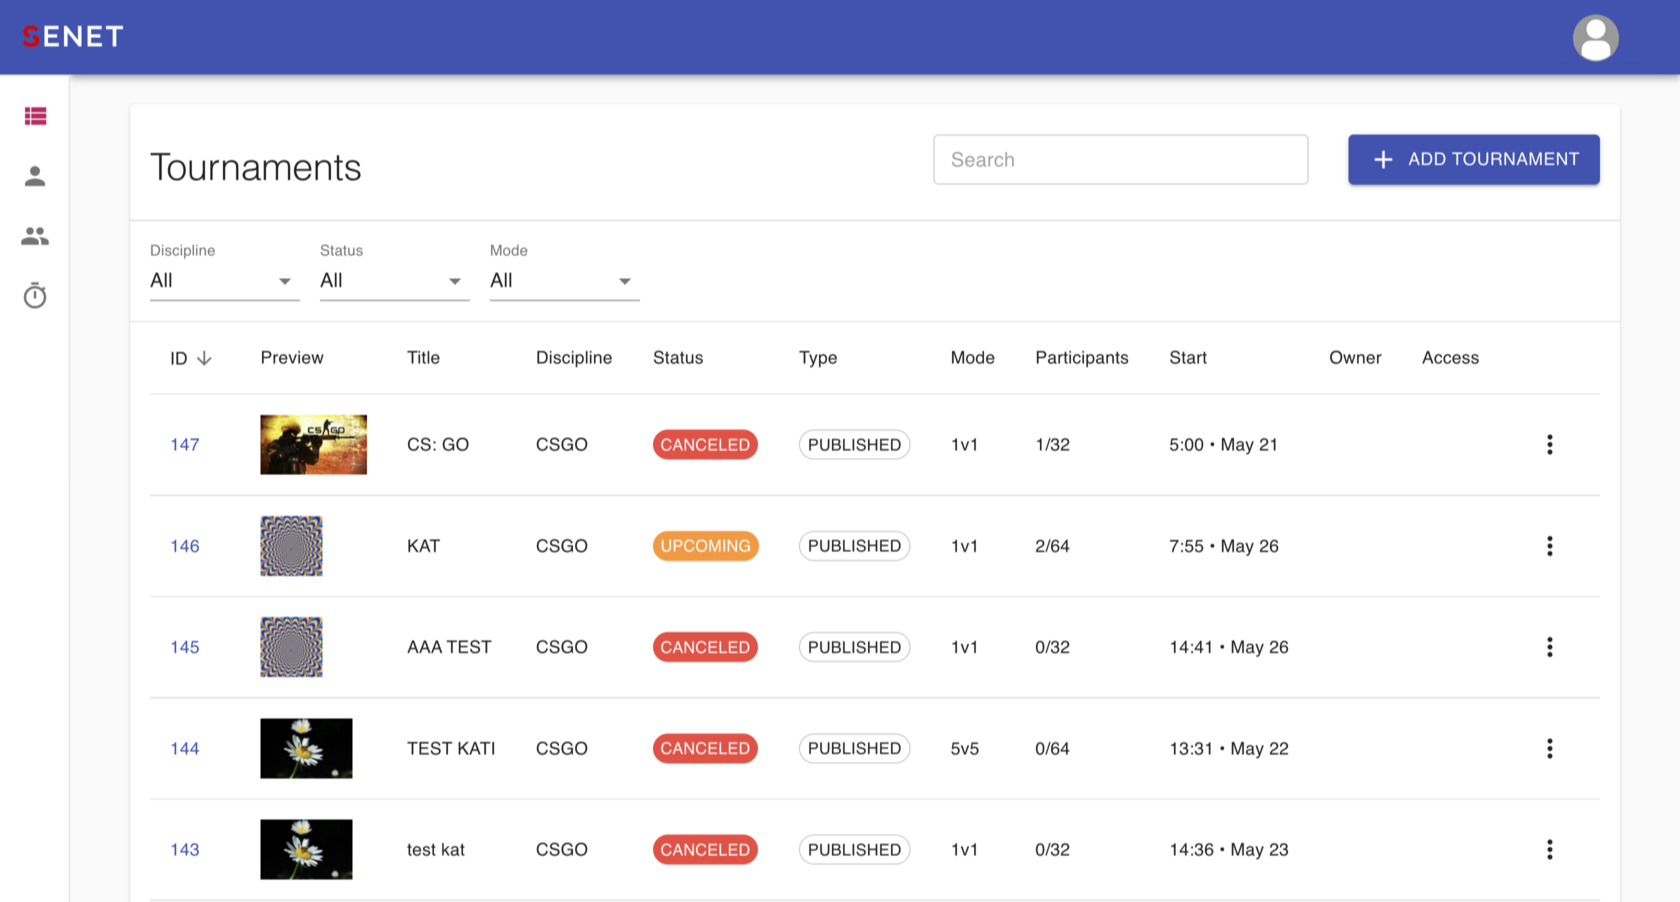Image resolution: width=1680 pixels, height=902 pixels.
Task: Select the KAT tournament title
Action: pyautogui.click(x=423, y=546)
